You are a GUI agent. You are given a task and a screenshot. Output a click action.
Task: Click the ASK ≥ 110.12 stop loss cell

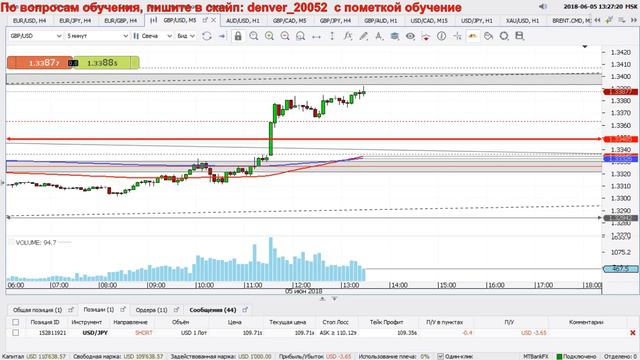(x=338, y=333)
